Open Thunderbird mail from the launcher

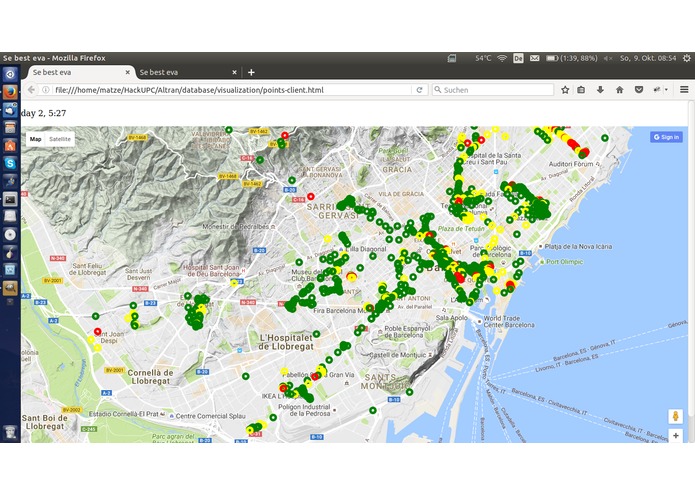pos(10,110)
